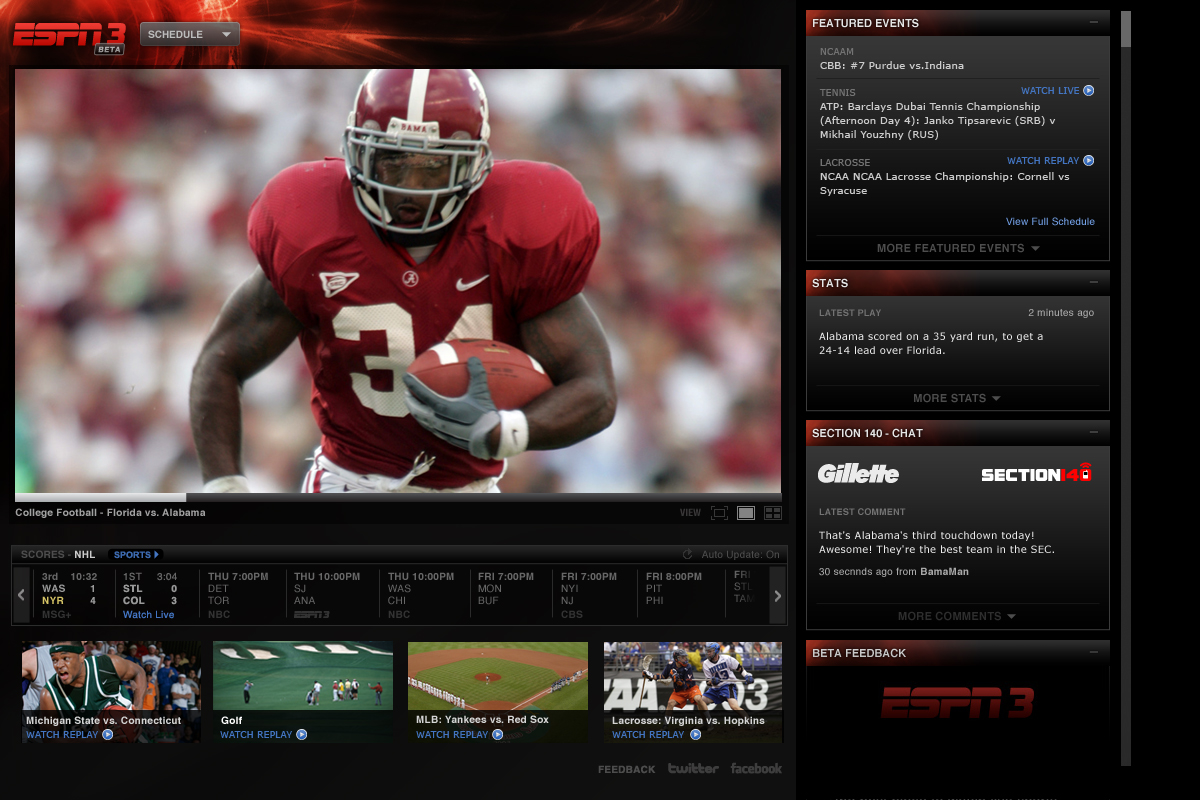Collapse the Featured Events panel
1200x800 pixels.
(1094, 22)
